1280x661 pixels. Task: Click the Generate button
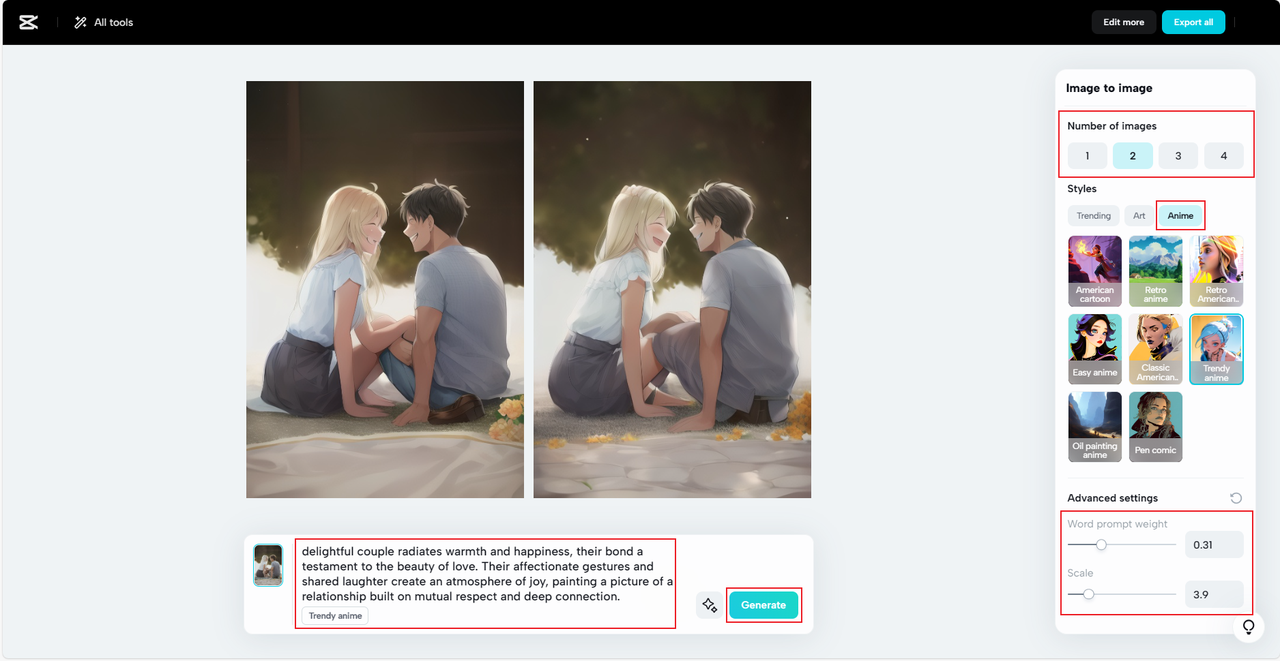tap(763, 605)
